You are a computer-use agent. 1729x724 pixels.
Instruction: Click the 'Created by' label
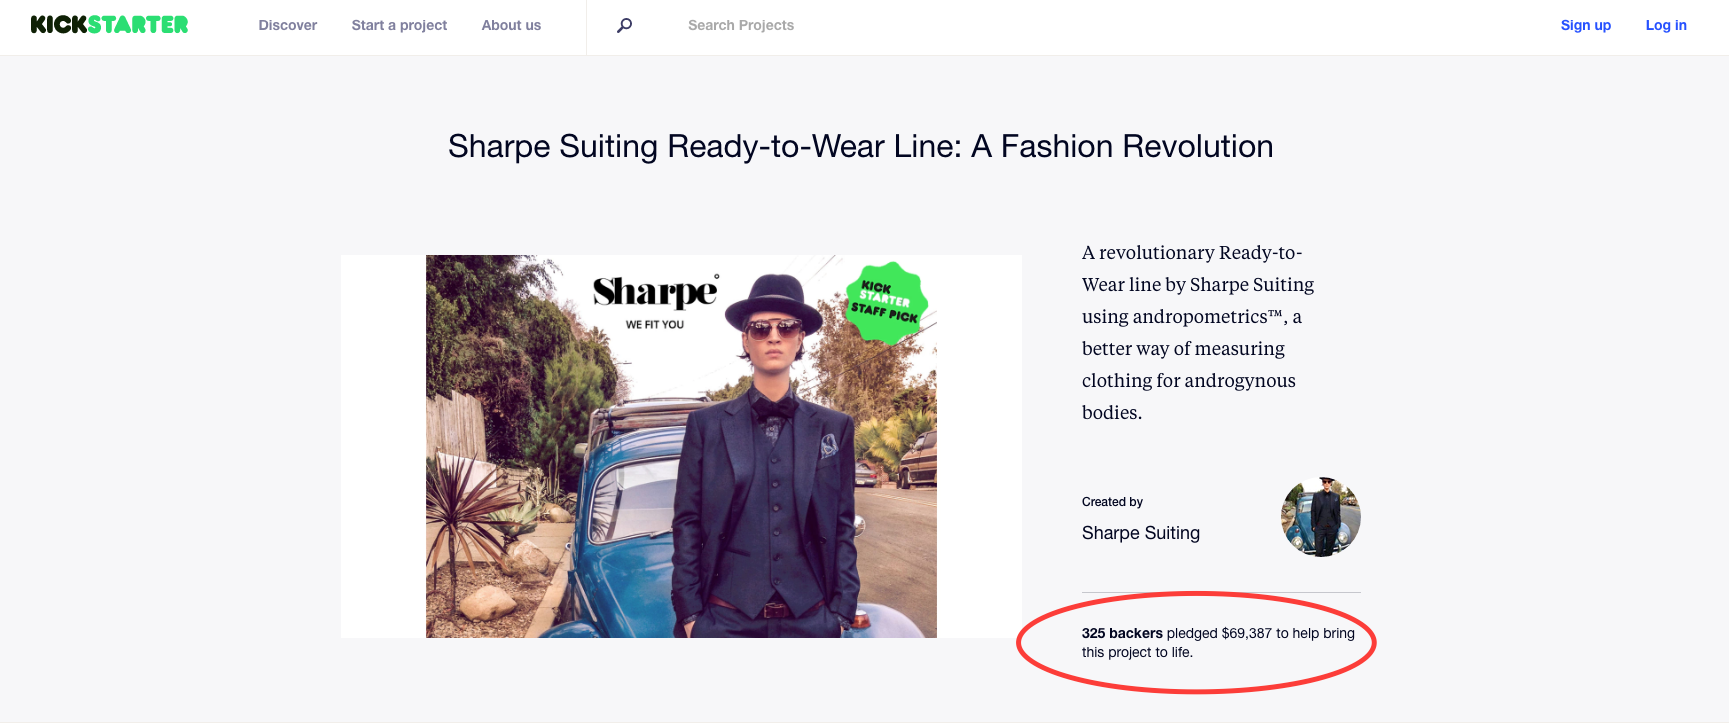click(1112, 502)
